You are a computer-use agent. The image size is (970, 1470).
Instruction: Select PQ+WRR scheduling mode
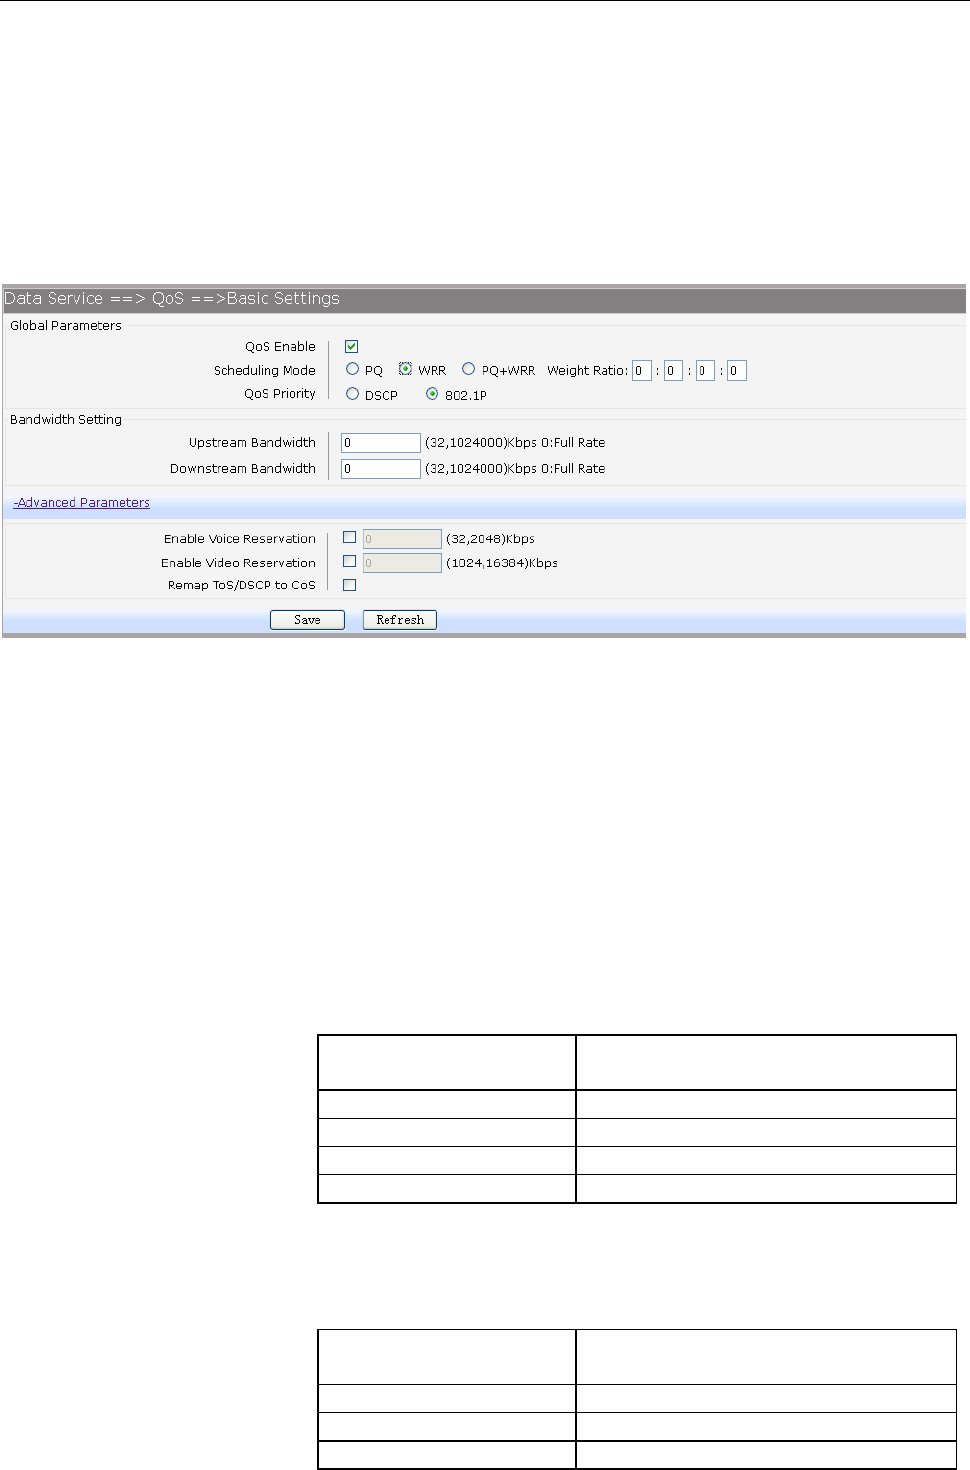[x=468, y=369]
